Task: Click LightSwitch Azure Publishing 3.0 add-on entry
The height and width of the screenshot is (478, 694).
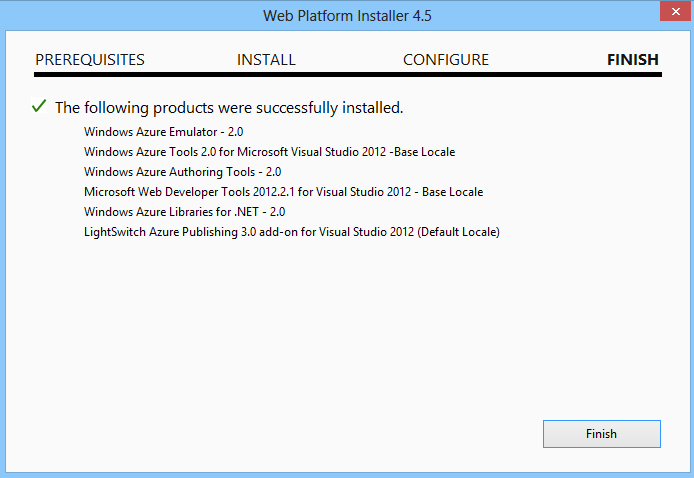Action: [x=292, y=232]
